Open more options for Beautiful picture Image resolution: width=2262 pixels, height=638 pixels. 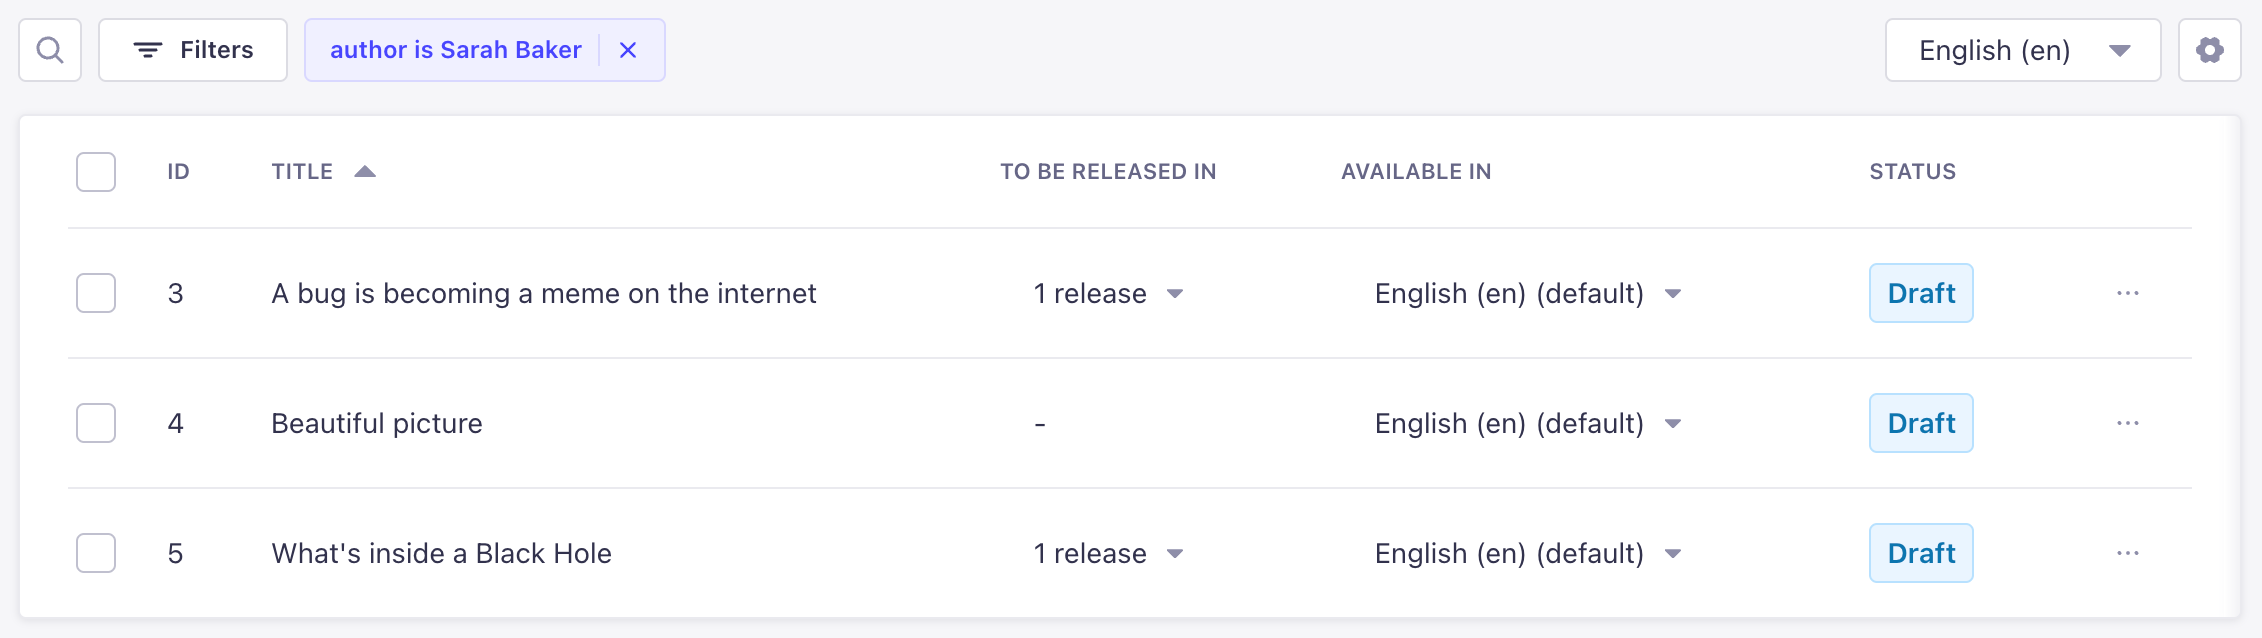(x=2128, y=423)
